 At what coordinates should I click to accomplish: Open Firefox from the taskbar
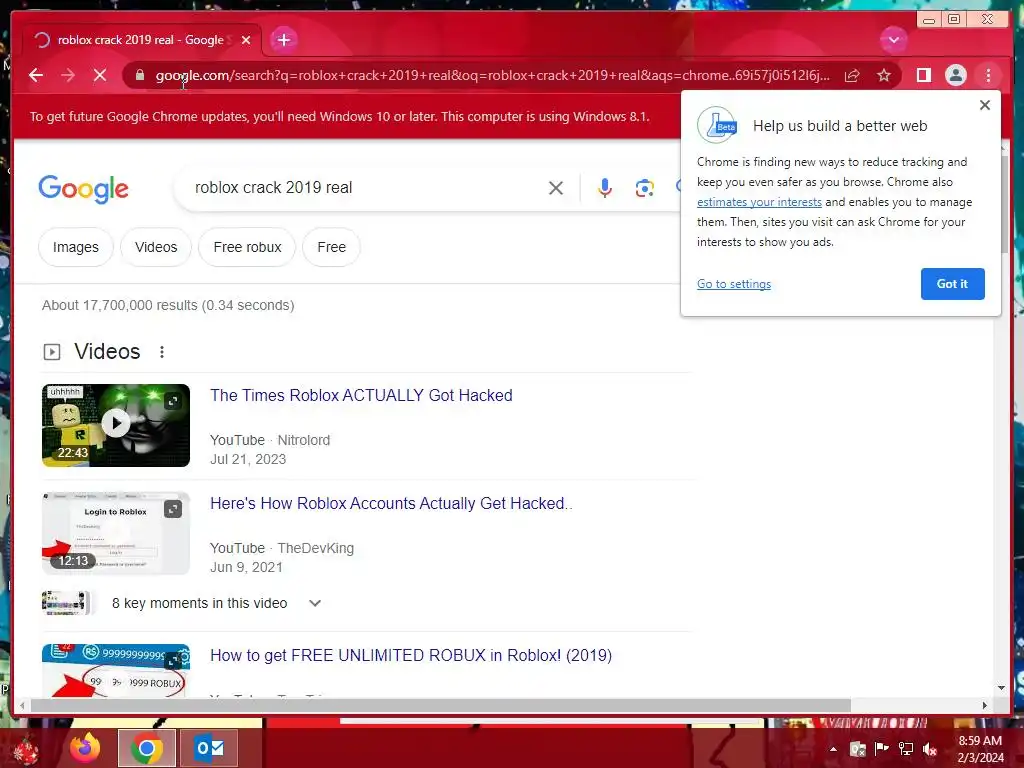(x=85, y=748)
